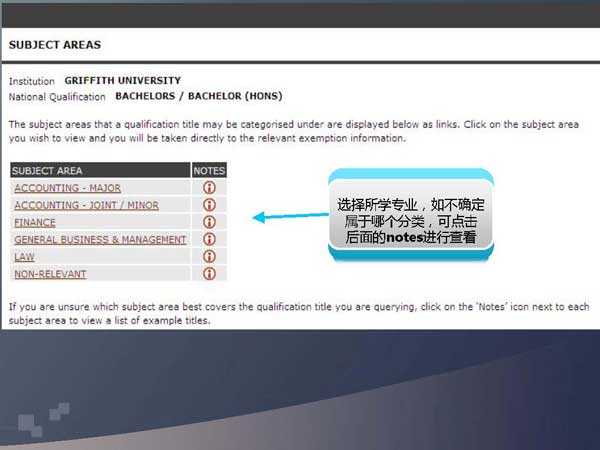Click the SUBJECT AREAS page heading
The width and height of the screenshot is (600, 450).
click(55, 45)
